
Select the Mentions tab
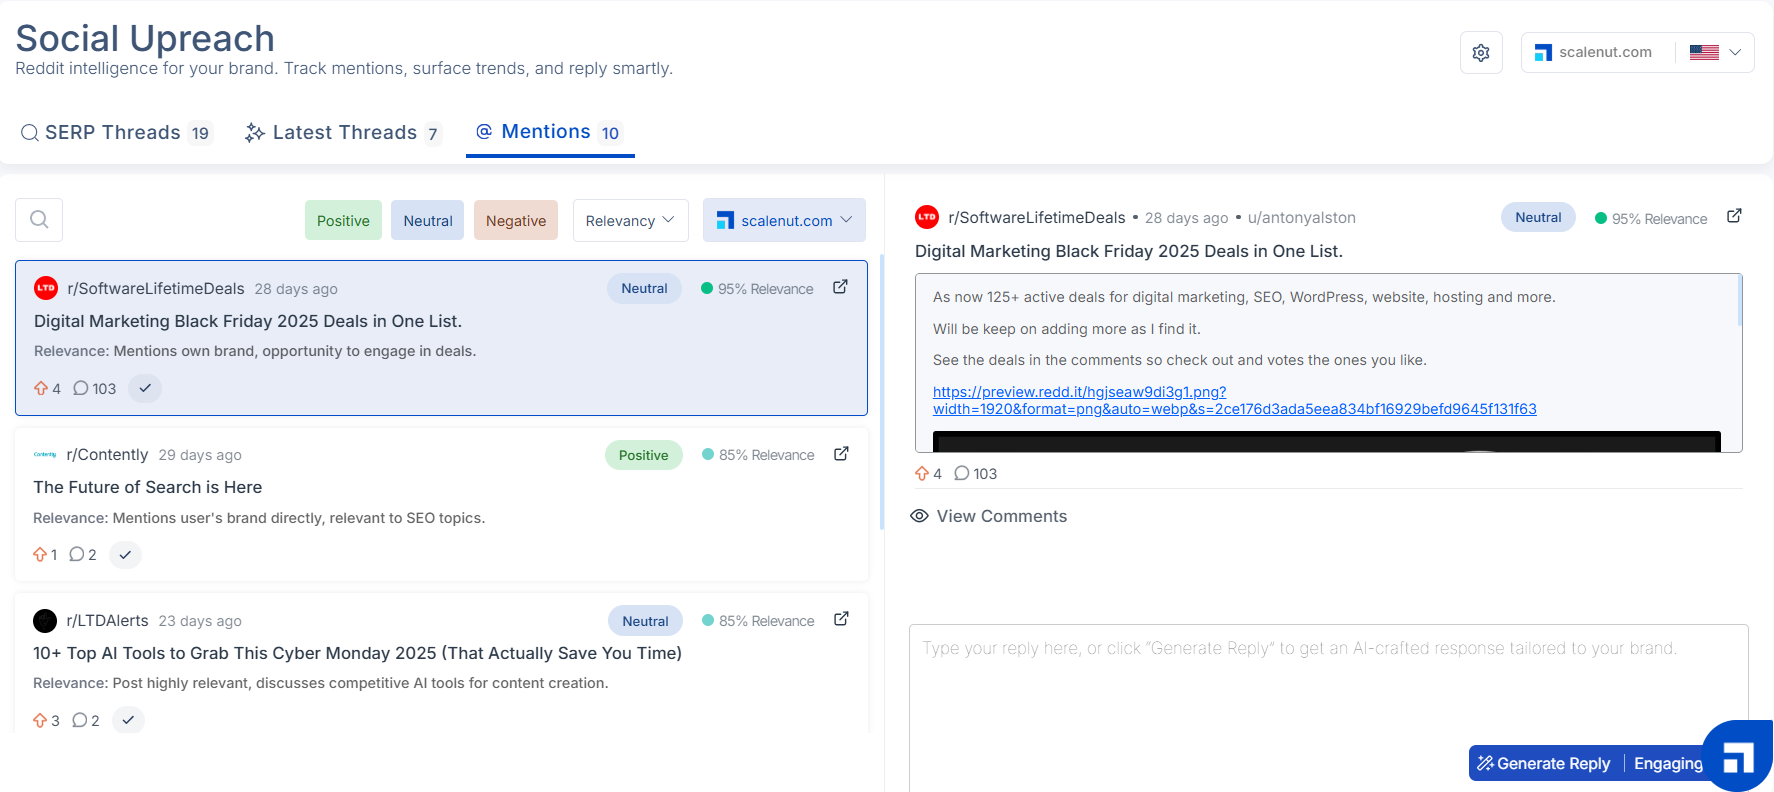click(549, 132)
